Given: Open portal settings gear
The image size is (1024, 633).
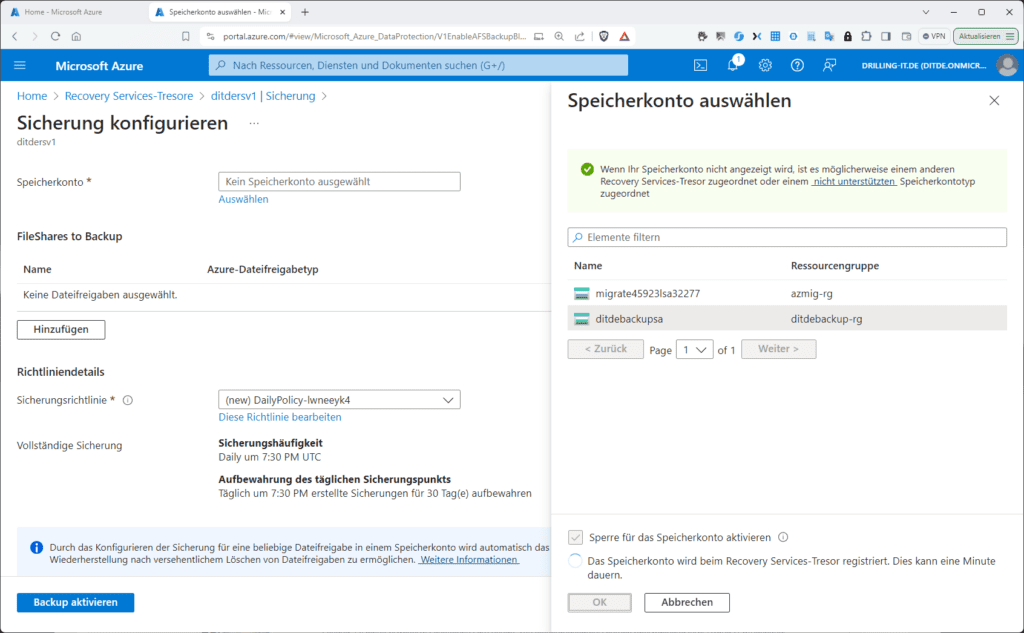Looking at the screenshot, I should tap(765, 65).
